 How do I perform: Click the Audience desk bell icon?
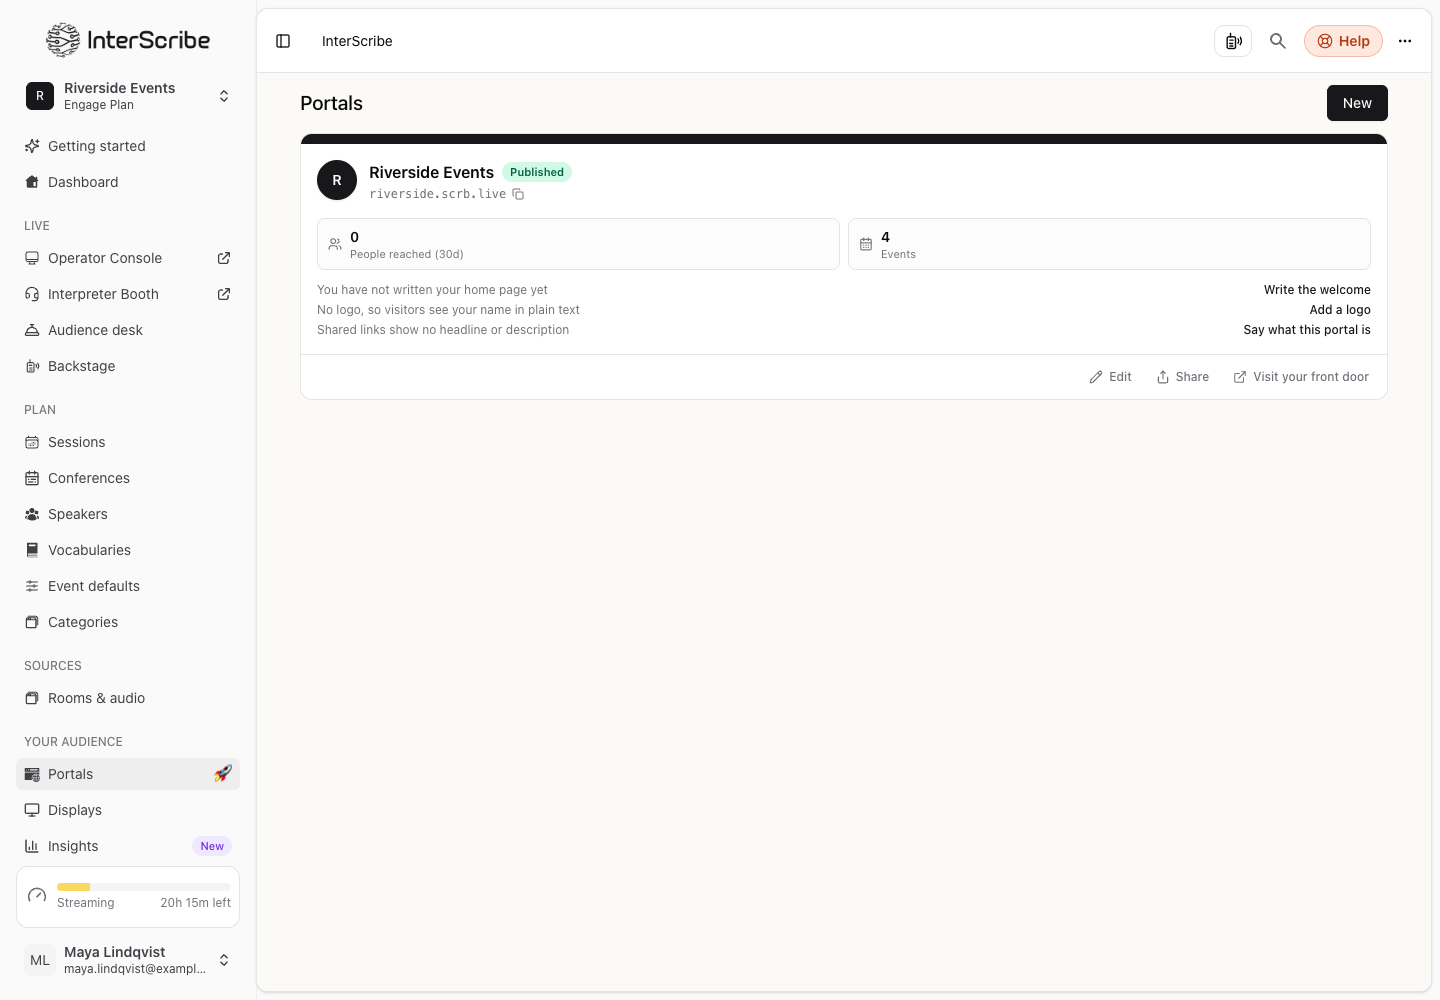32,330
